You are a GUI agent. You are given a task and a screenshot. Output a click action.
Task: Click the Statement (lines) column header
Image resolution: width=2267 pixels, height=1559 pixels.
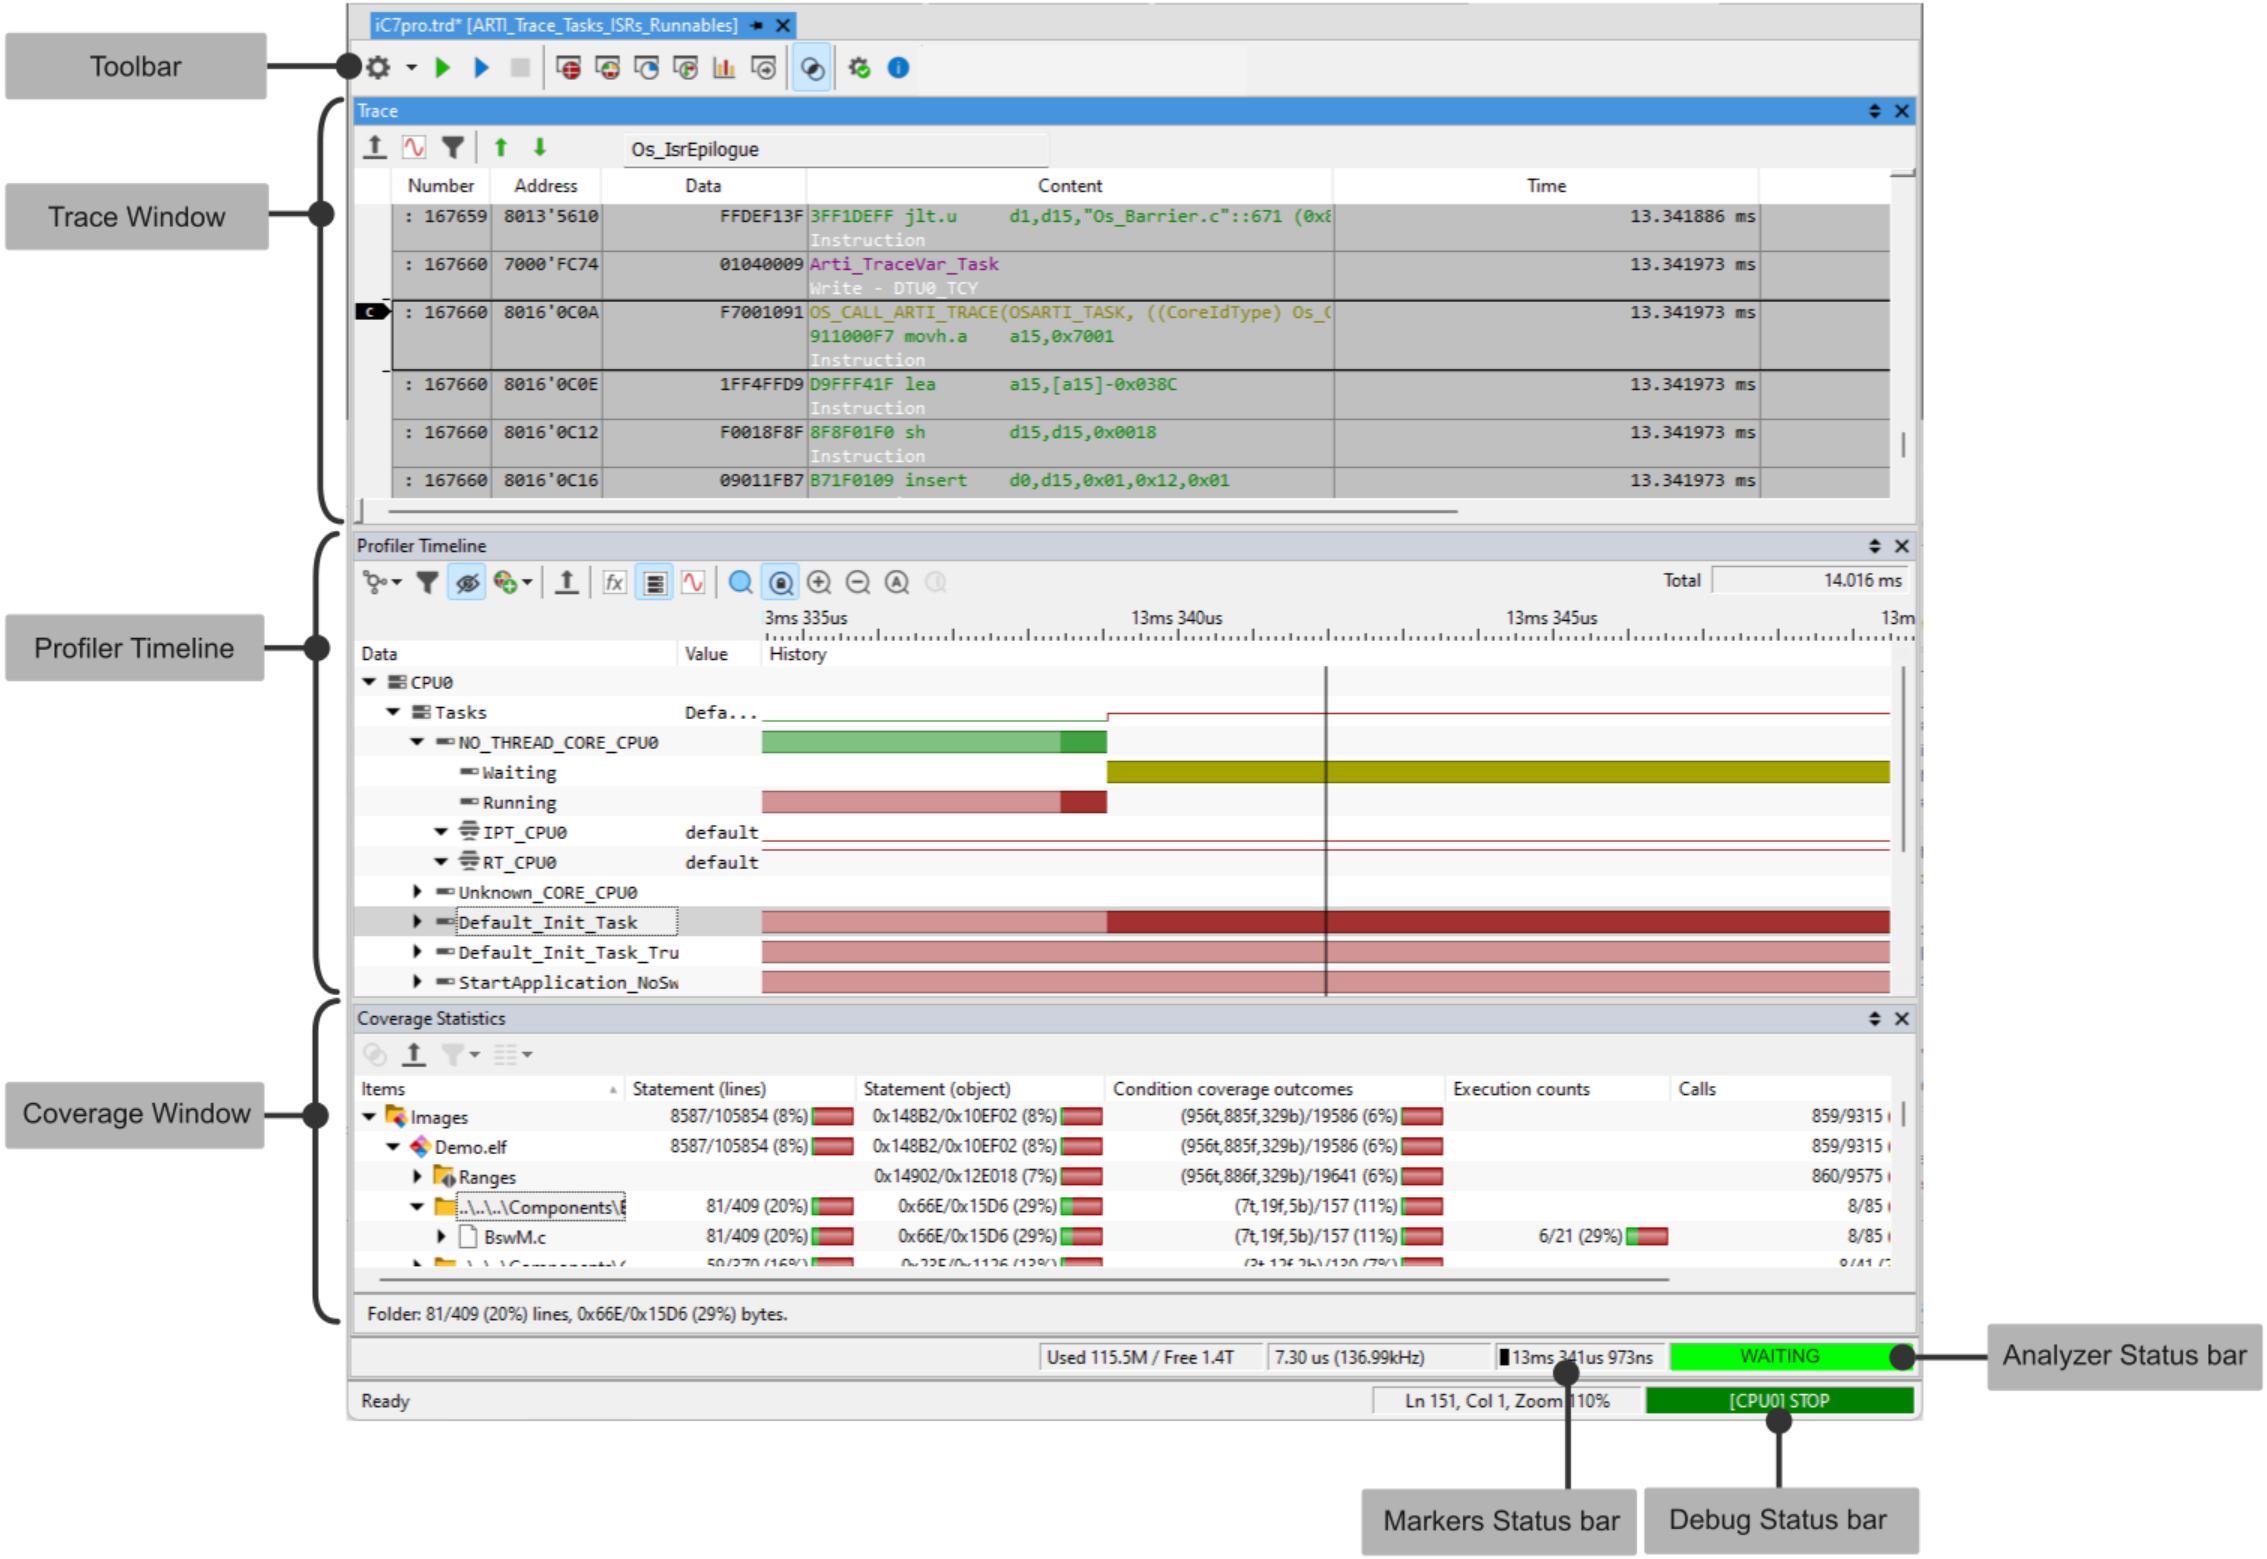click(740, 1089)
